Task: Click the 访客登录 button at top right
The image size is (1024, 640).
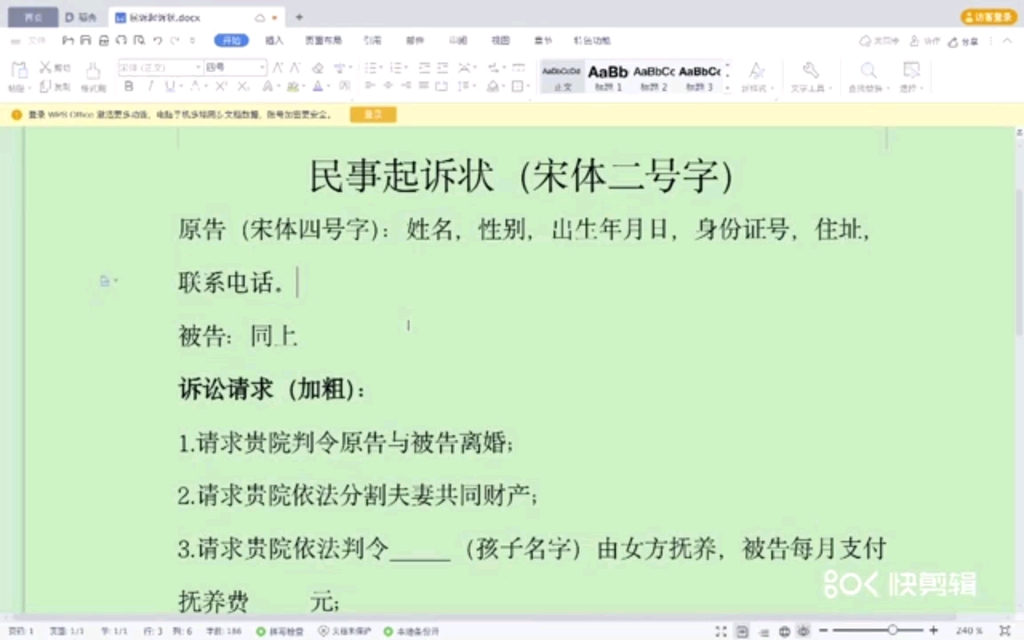Action: [x=989, y=16]
